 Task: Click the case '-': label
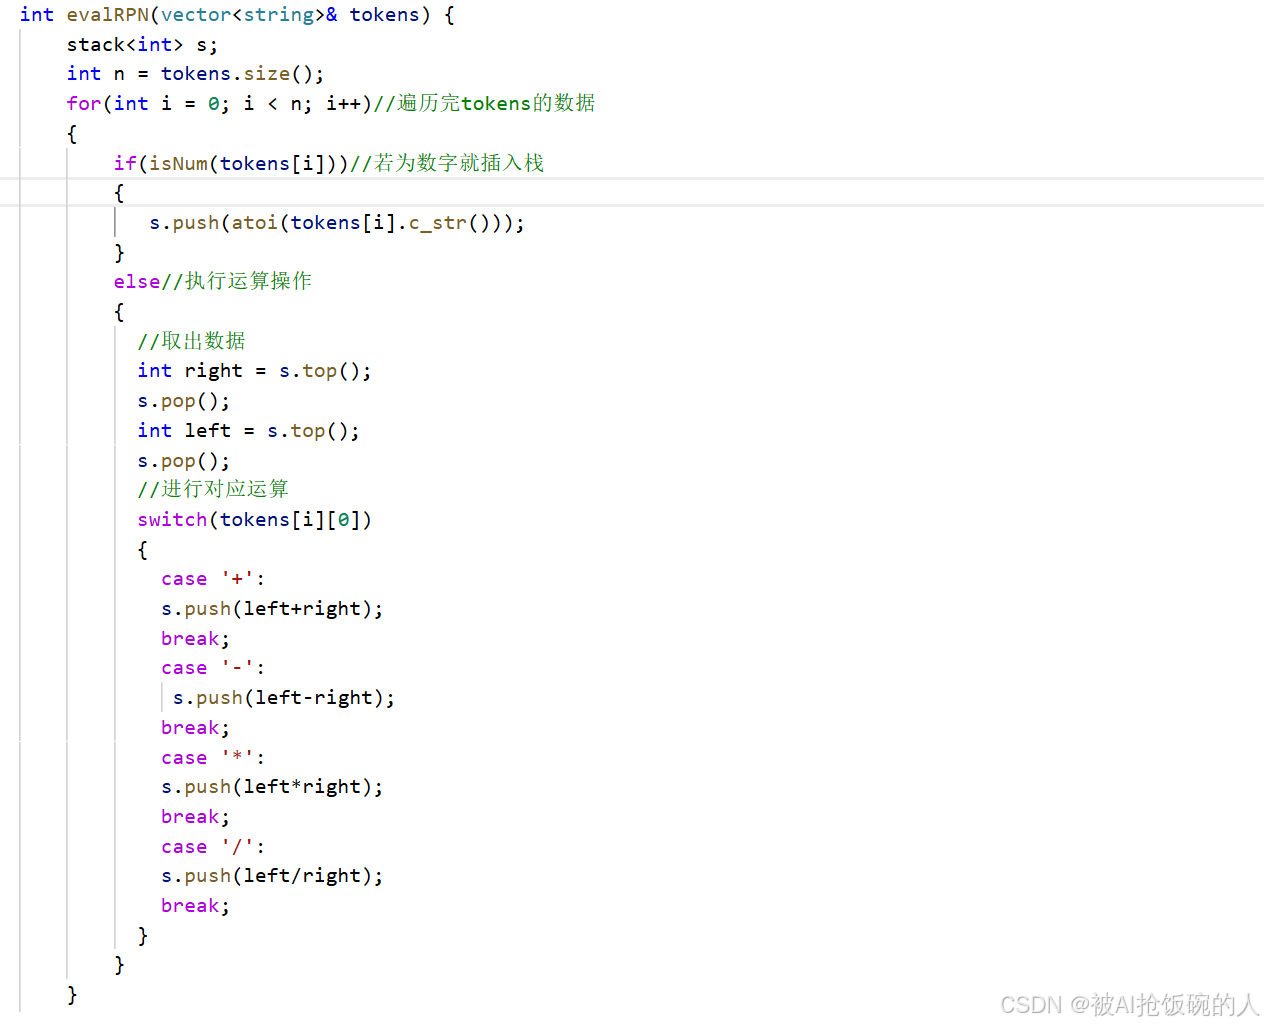213,668
